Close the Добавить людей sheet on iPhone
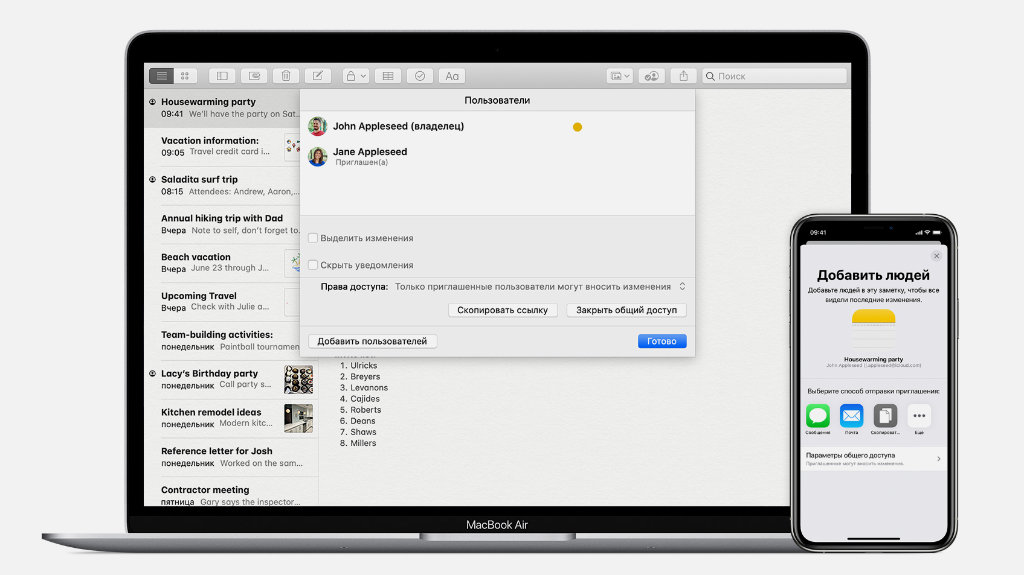The height and width of the screenshot is (575, 1024). (936, 256)
